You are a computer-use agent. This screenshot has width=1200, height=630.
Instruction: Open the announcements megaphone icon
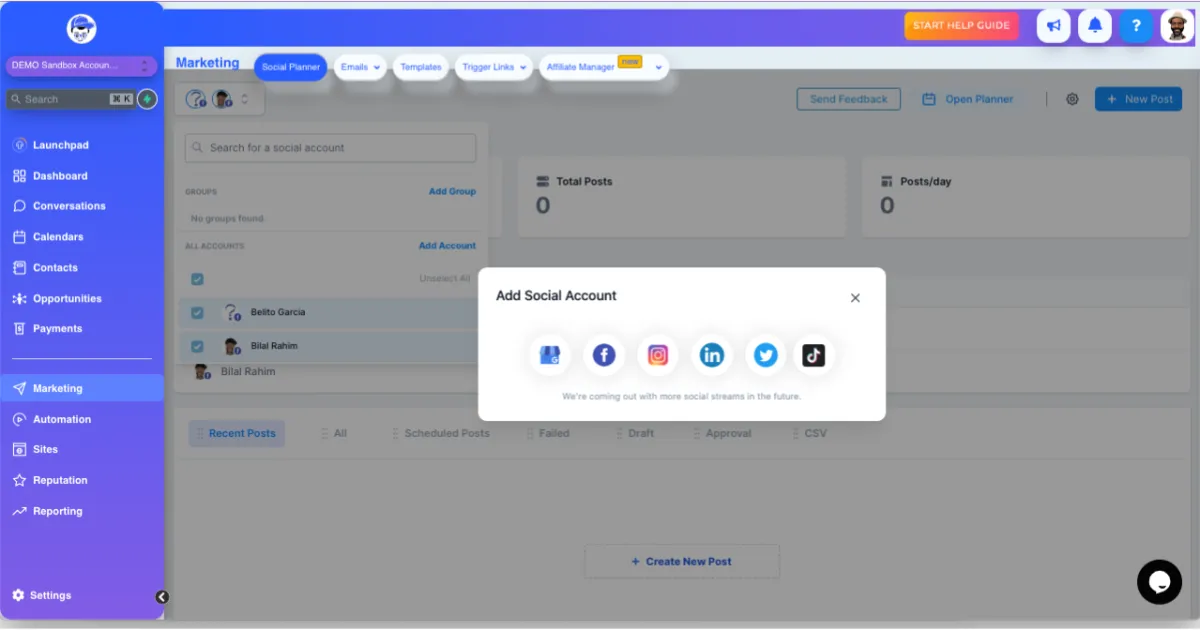(x=1053, y=26)
